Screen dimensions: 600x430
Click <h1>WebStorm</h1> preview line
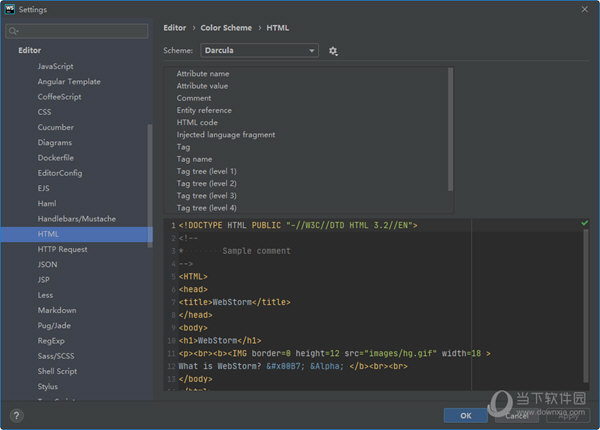pos(220,340)
